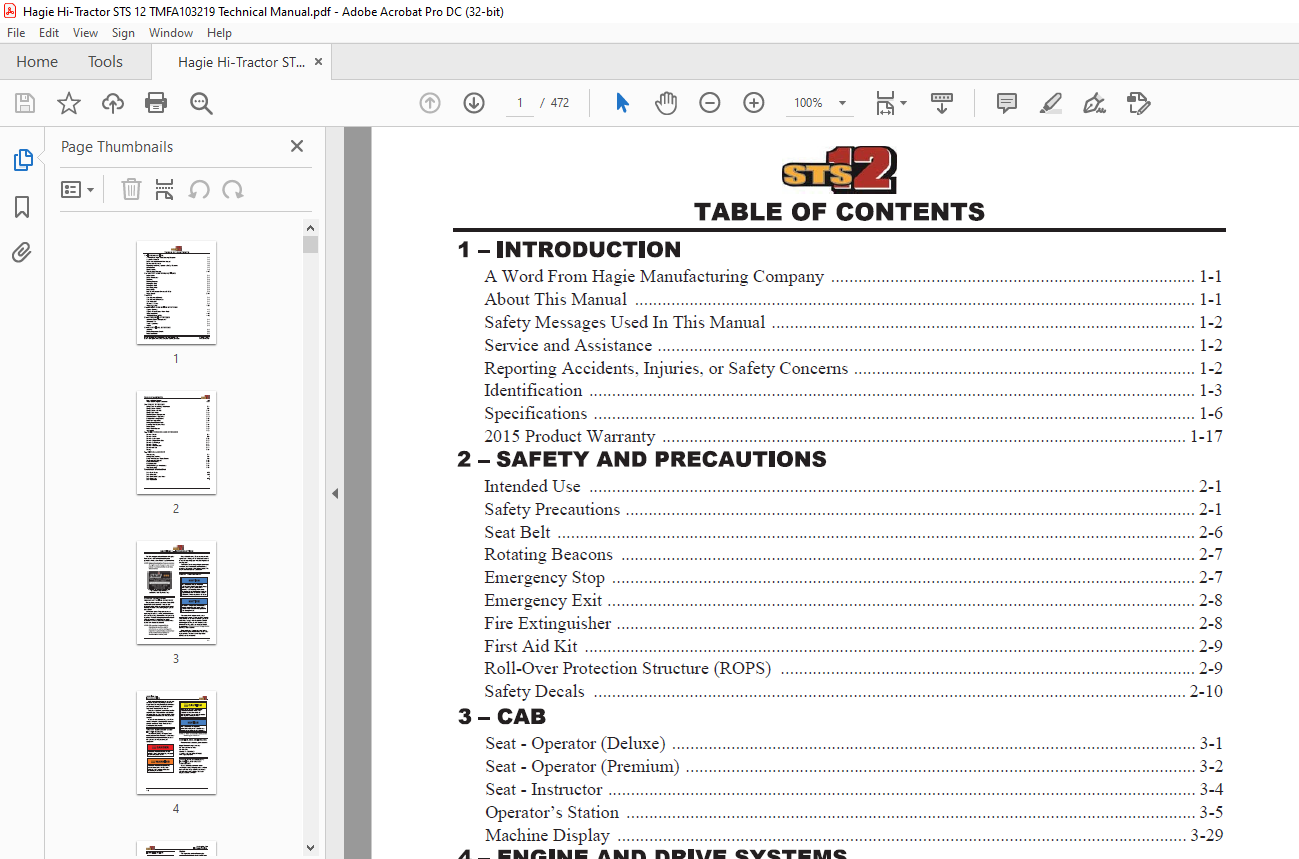
Task: Click the page number input field
Action: click(x=519, y=103)
